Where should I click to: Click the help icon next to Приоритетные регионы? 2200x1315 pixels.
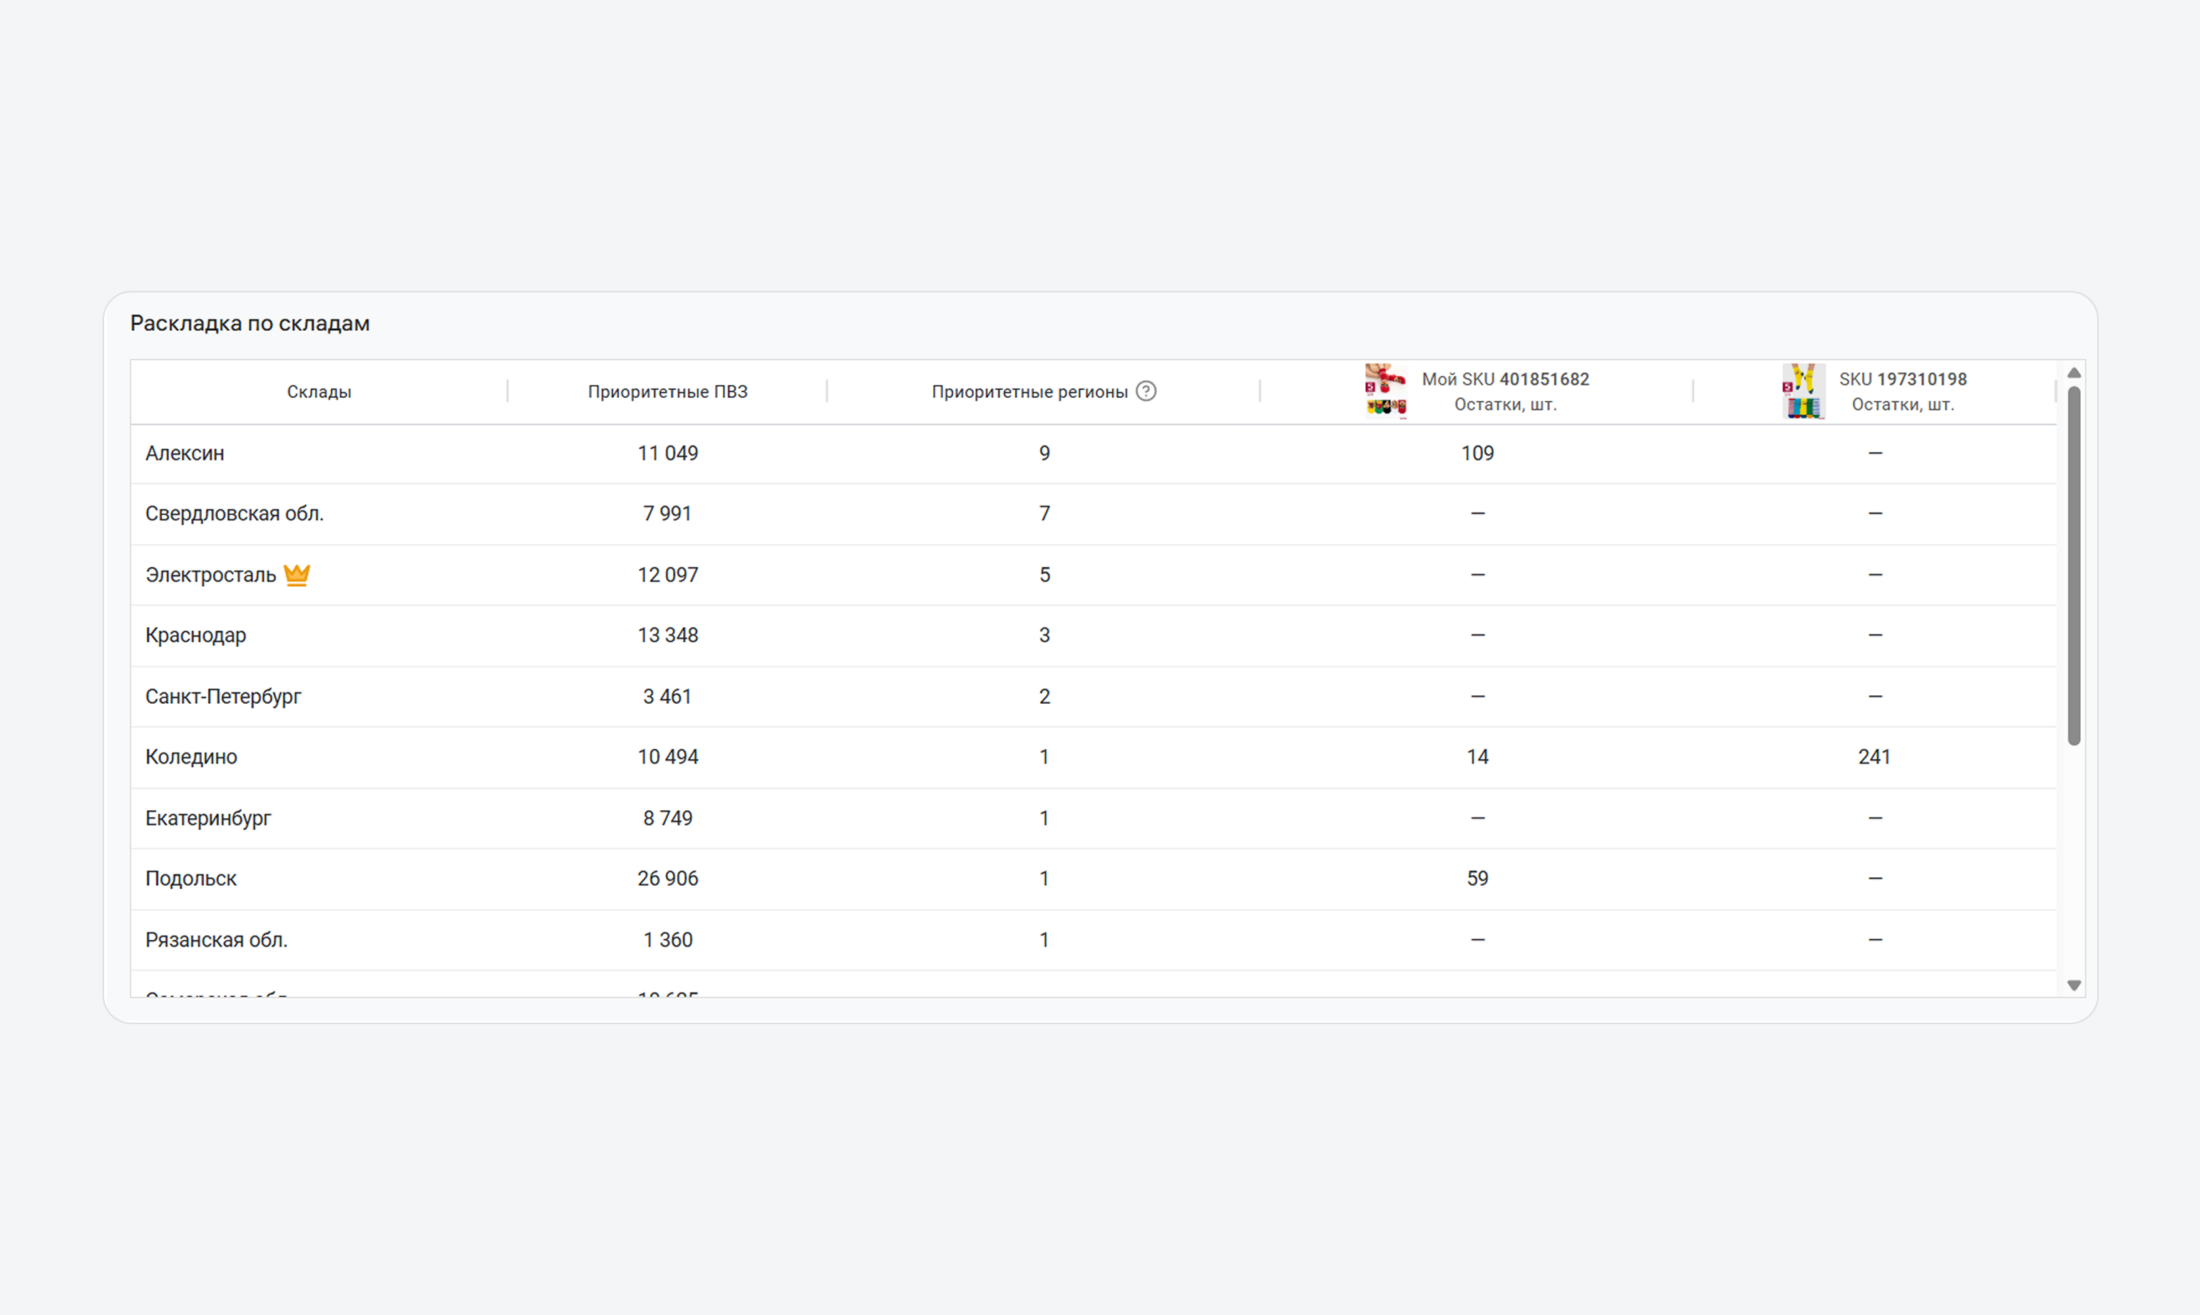pyautogui.click(x=1146, y=391)
